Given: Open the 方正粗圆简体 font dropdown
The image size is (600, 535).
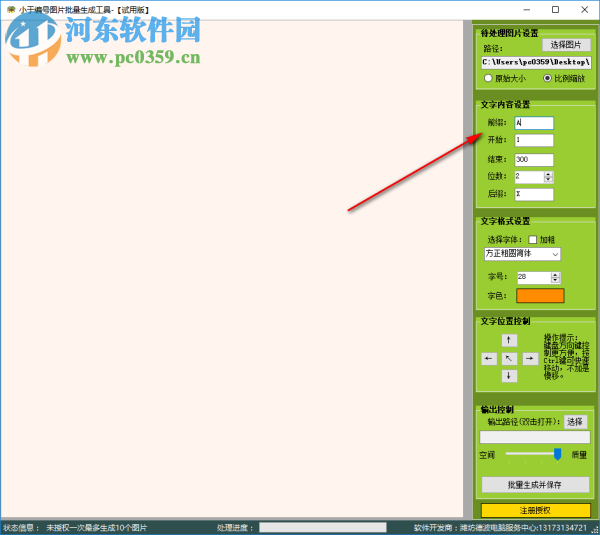Looking at the screenshot, I should pyautogui.click(x=522, y=254).
